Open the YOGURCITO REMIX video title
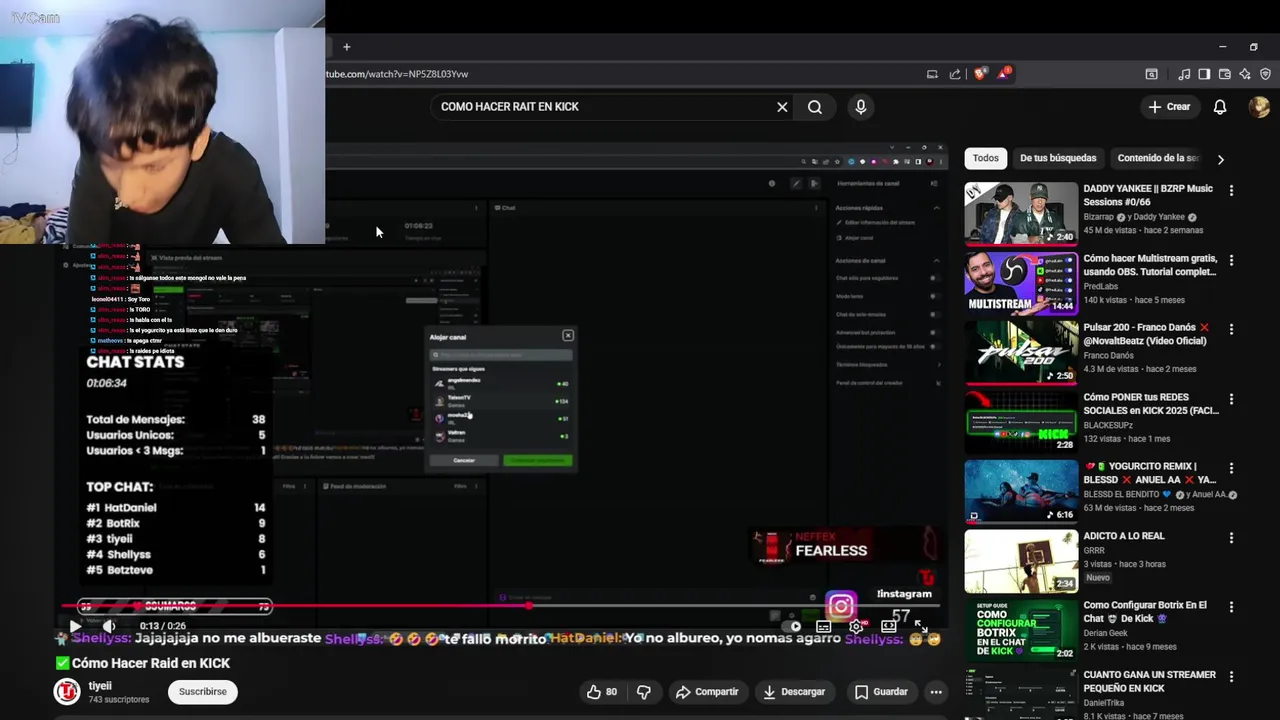Viewport: 1280px width, 720px height. click(1150, 473)
